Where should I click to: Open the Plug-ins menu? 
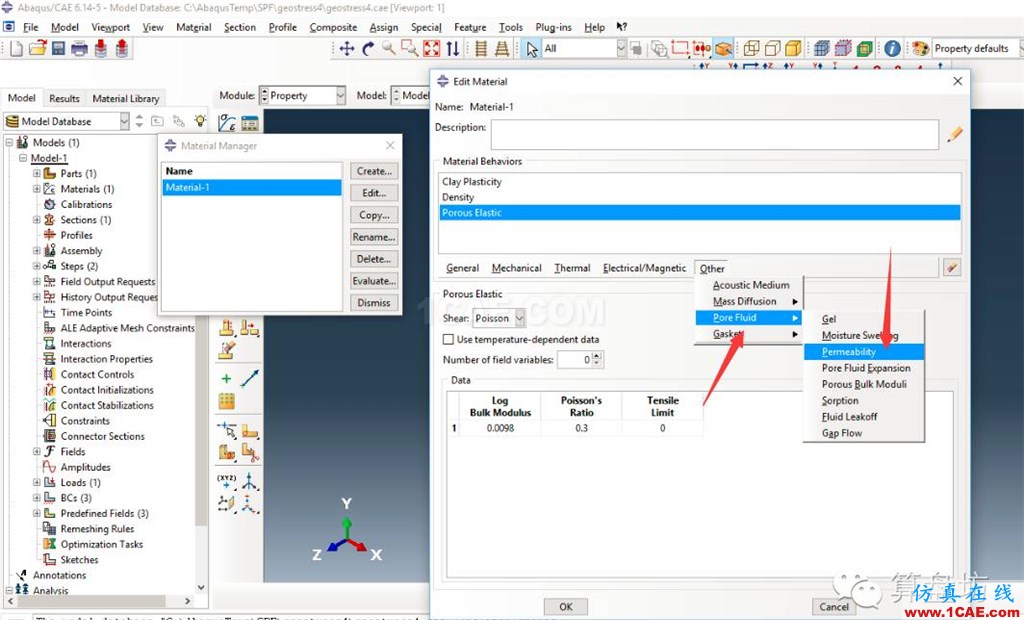point(553,27)
